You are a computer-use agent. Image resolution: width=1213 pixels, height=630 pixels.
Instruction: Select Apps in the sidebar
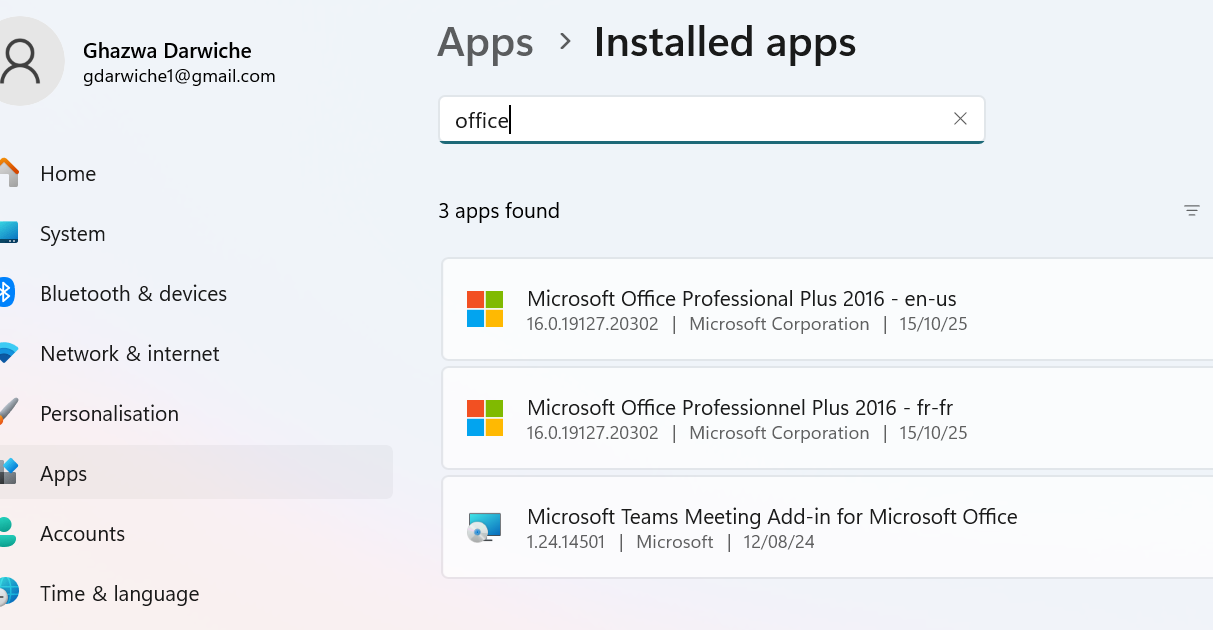coord(64,474)
